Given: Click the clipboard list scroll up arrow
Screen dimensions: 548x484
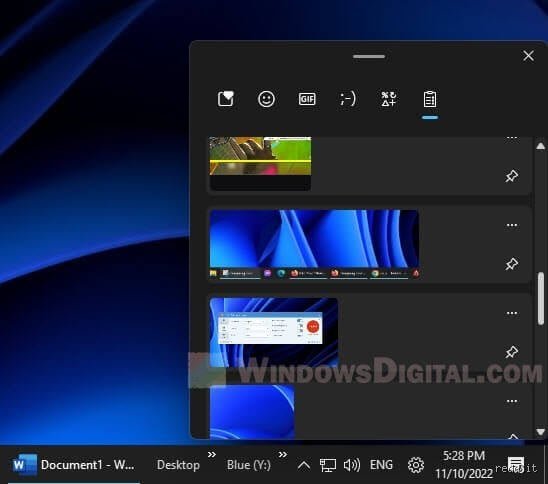Looking at the screenshot, I should pyautogui.click(x=540, y=146).
